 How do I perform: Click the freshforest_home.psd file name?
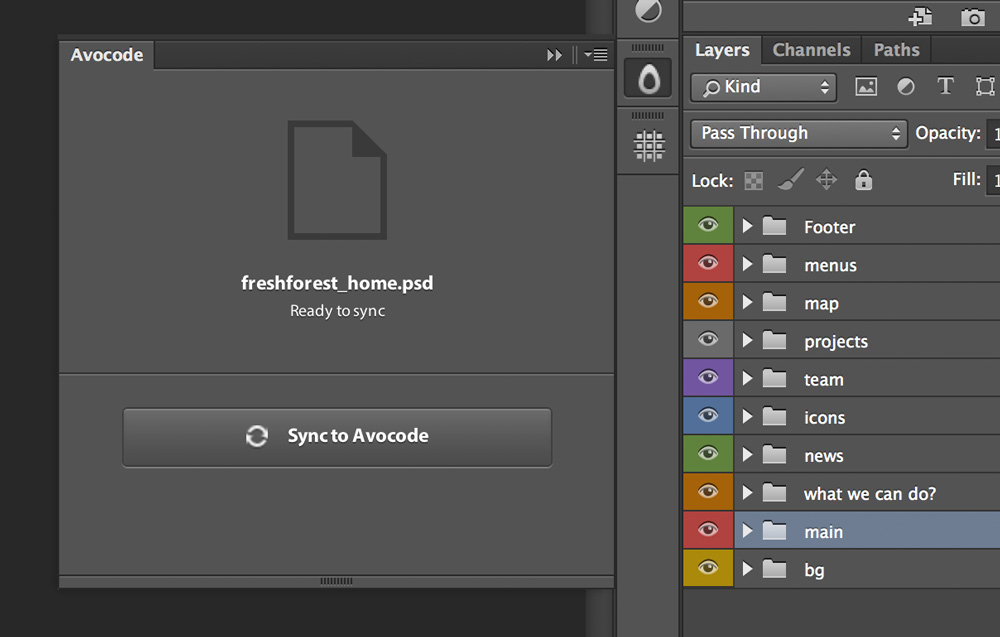[x=337, y=283]
